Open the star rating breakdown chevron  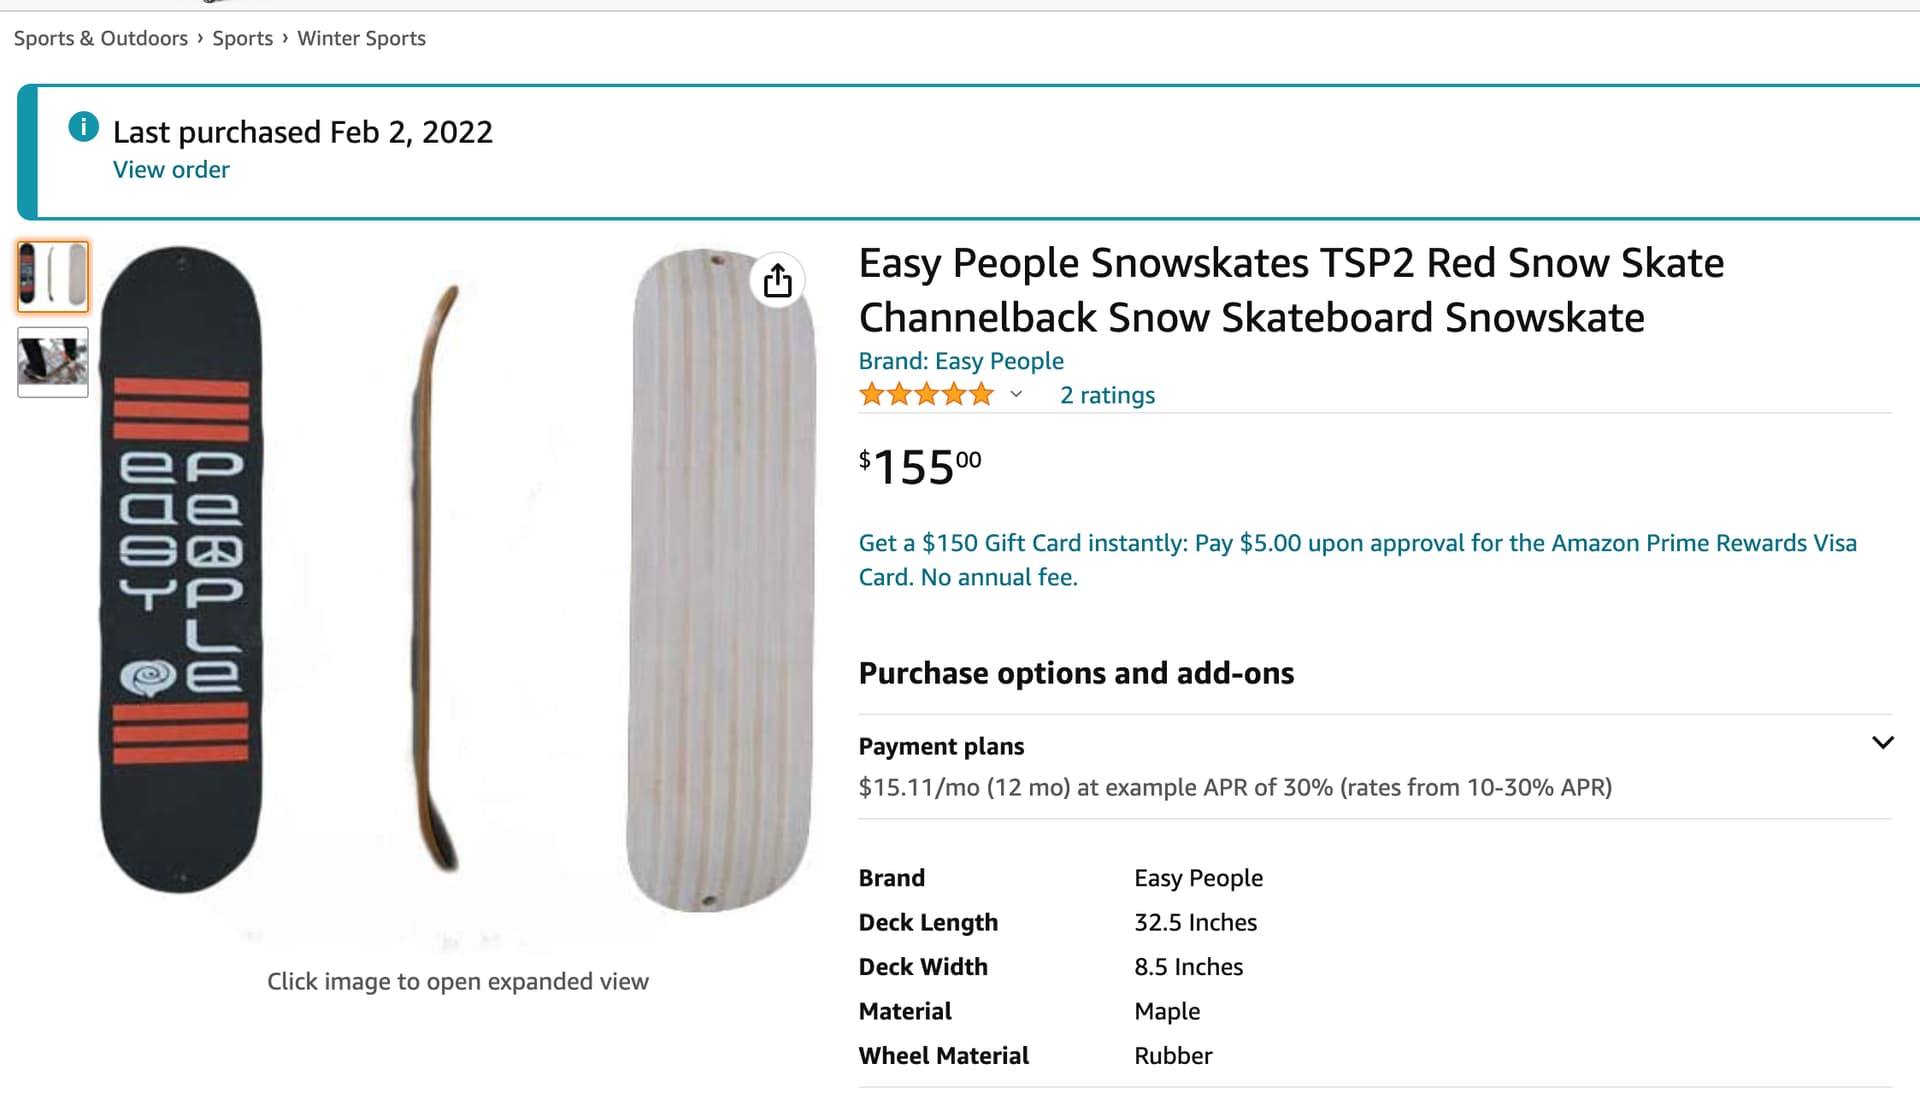click(1016, 395)
